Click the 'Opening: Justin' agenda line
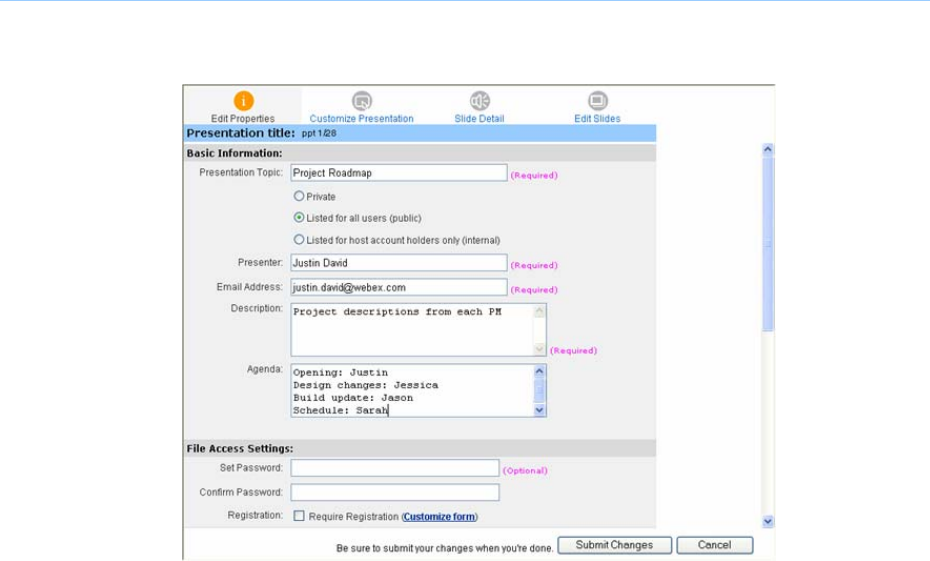The image size is (930, 561). point(340,373)
